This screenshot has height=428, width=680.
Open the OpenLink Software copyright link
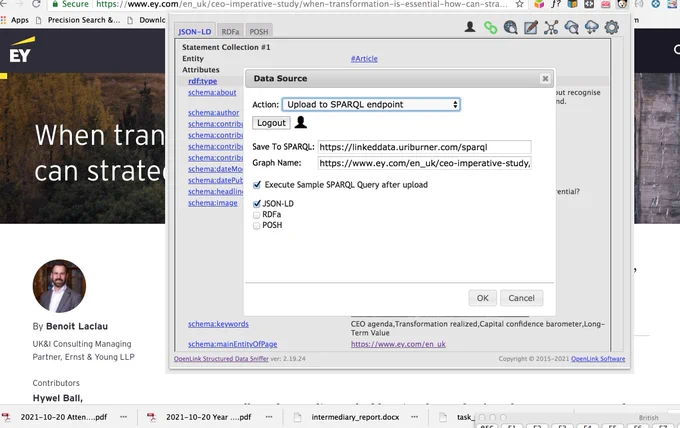click(x=598, y=359)
